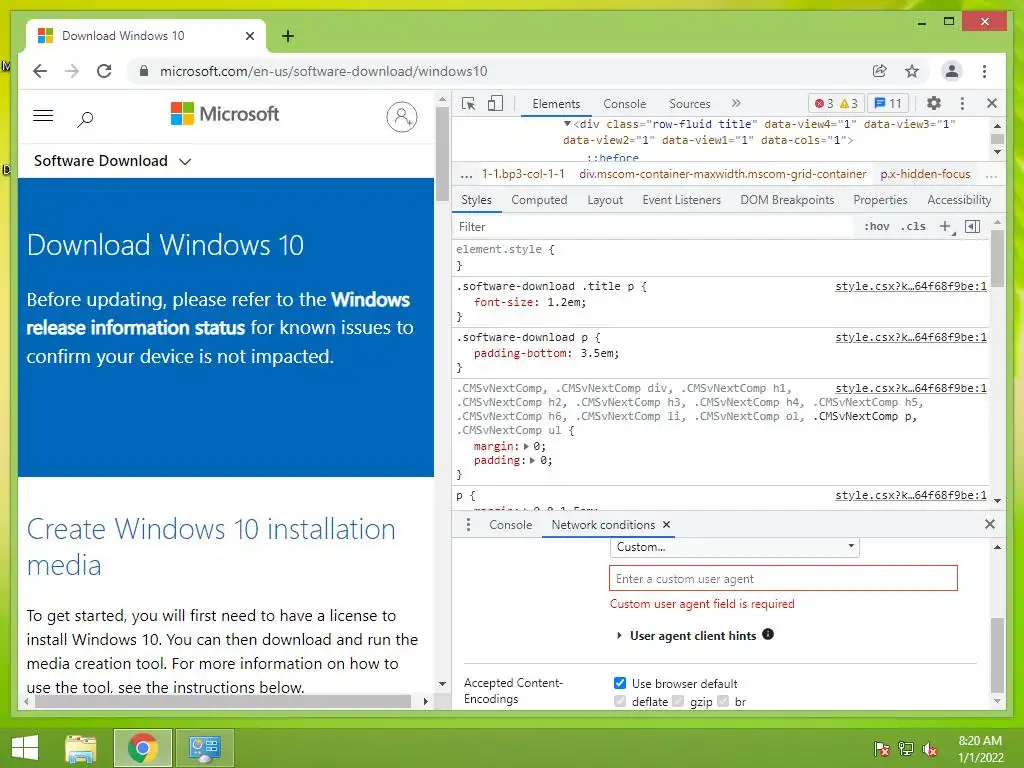
Task: Reload the Microsoft page
Action: pyautogui.click(x=104, y=71)
